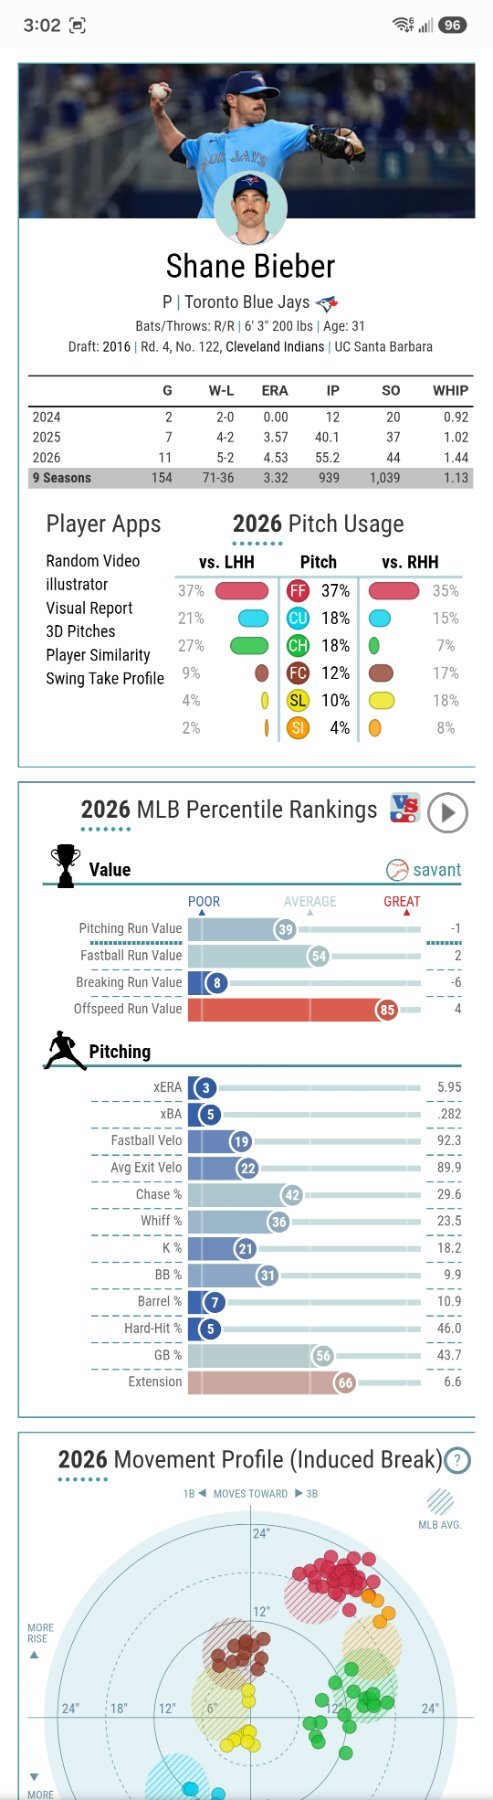Select the CU curveball pitch badge
This screenshot has height=1800, width=493.
pyautogui.click(x=297, y=618)
